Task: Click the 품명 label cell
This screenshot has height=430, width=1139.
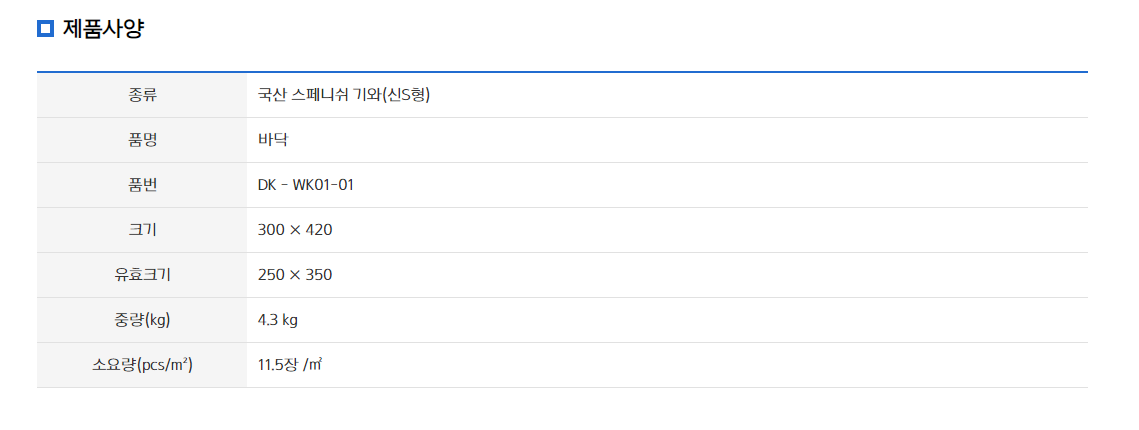Action: pyautogui.click(x=142, y=140)
